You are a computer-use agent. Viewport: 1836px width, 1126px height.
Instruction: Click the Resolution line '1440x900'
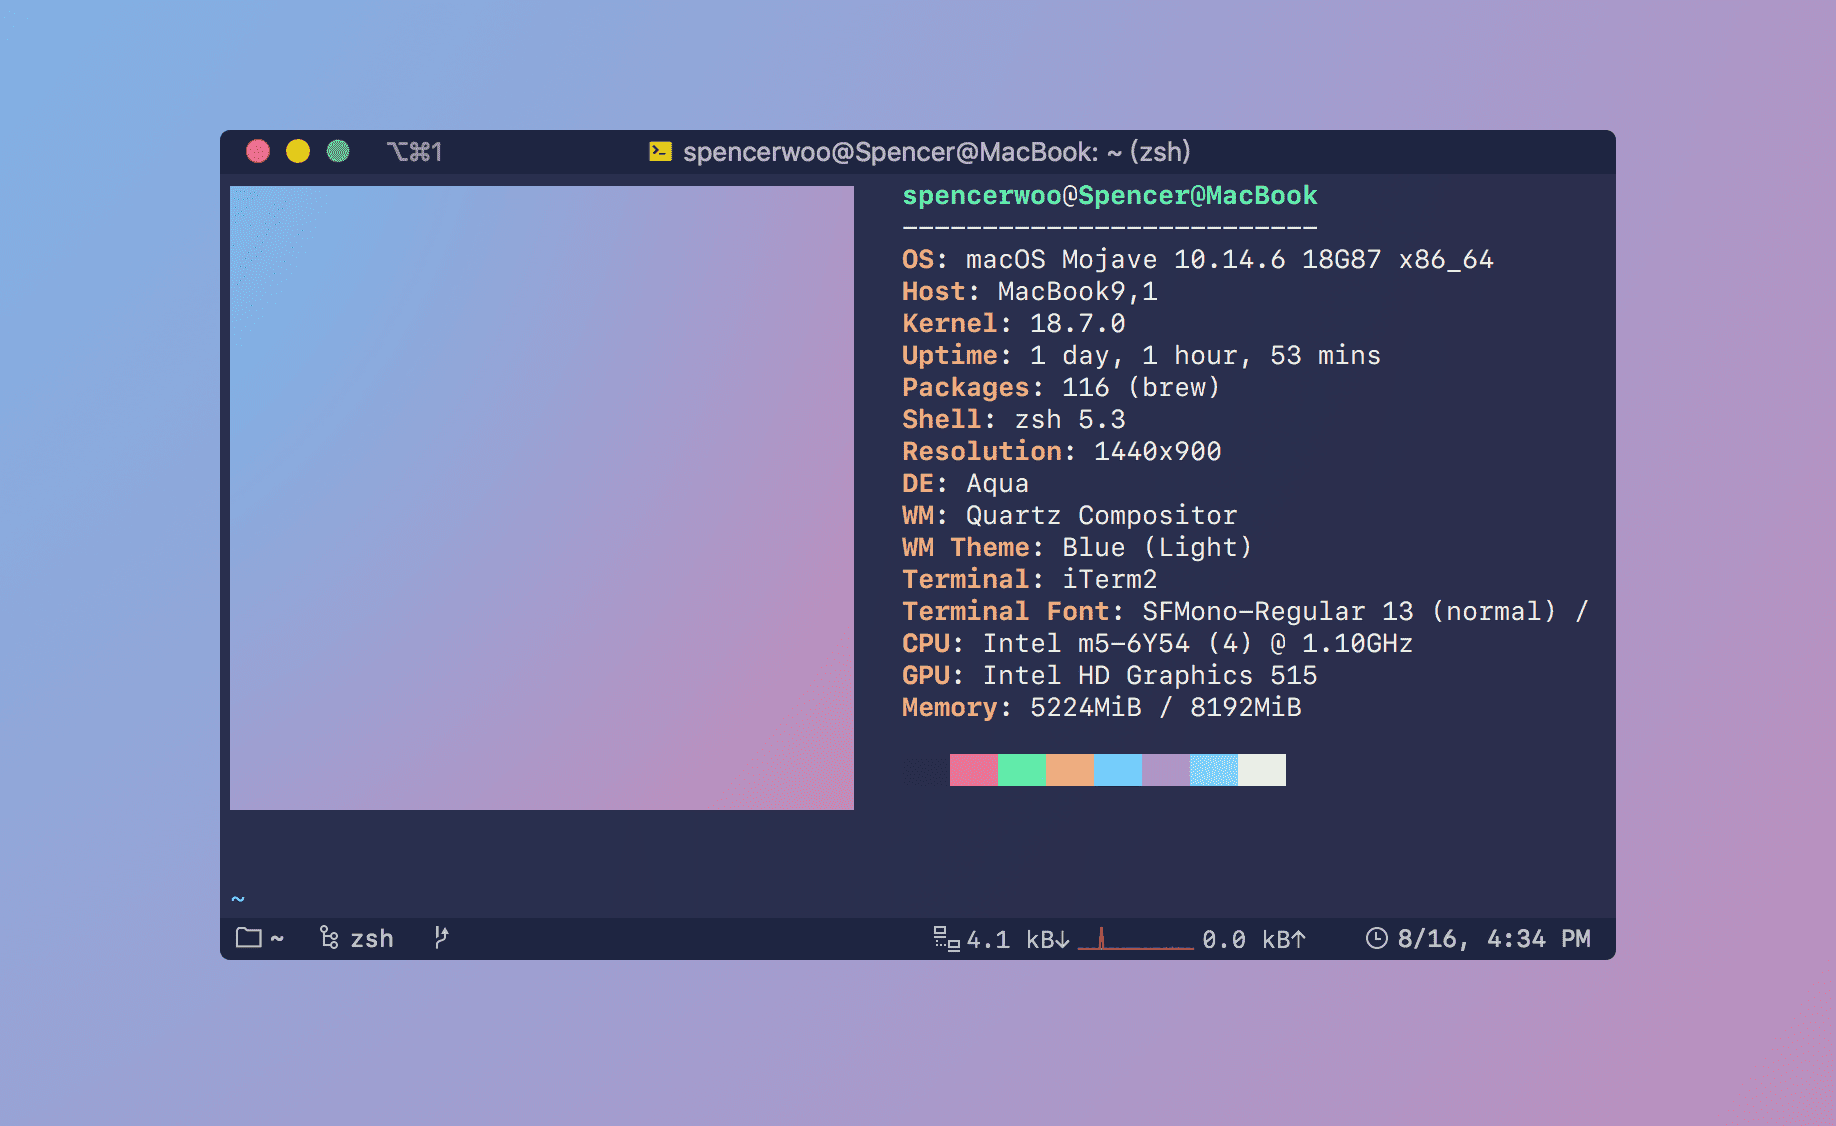[x=1062, y=452]
